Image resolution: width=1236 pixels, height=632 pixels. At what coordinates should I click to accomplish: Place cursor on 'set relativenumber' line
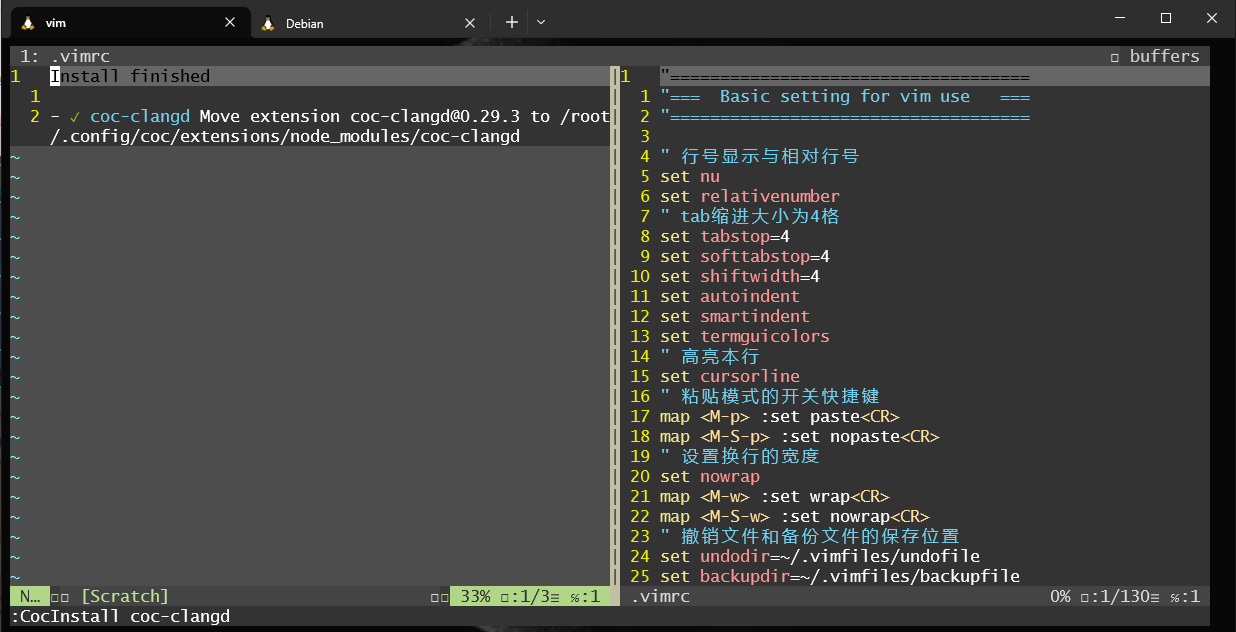(x=750, y=196)
